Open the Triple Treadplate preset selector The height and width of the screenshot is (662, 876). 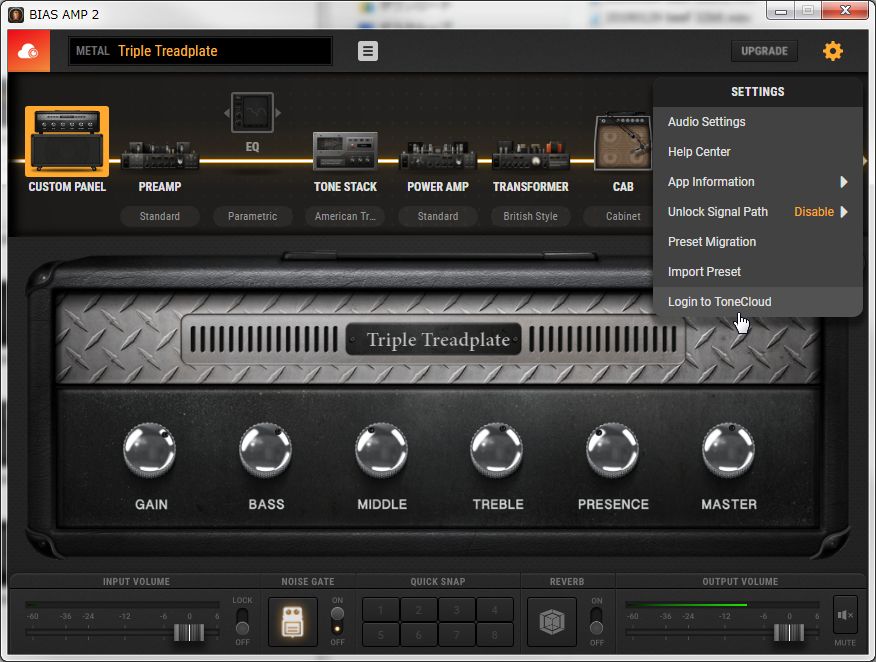pyautogui.click(x=201, y=51)
